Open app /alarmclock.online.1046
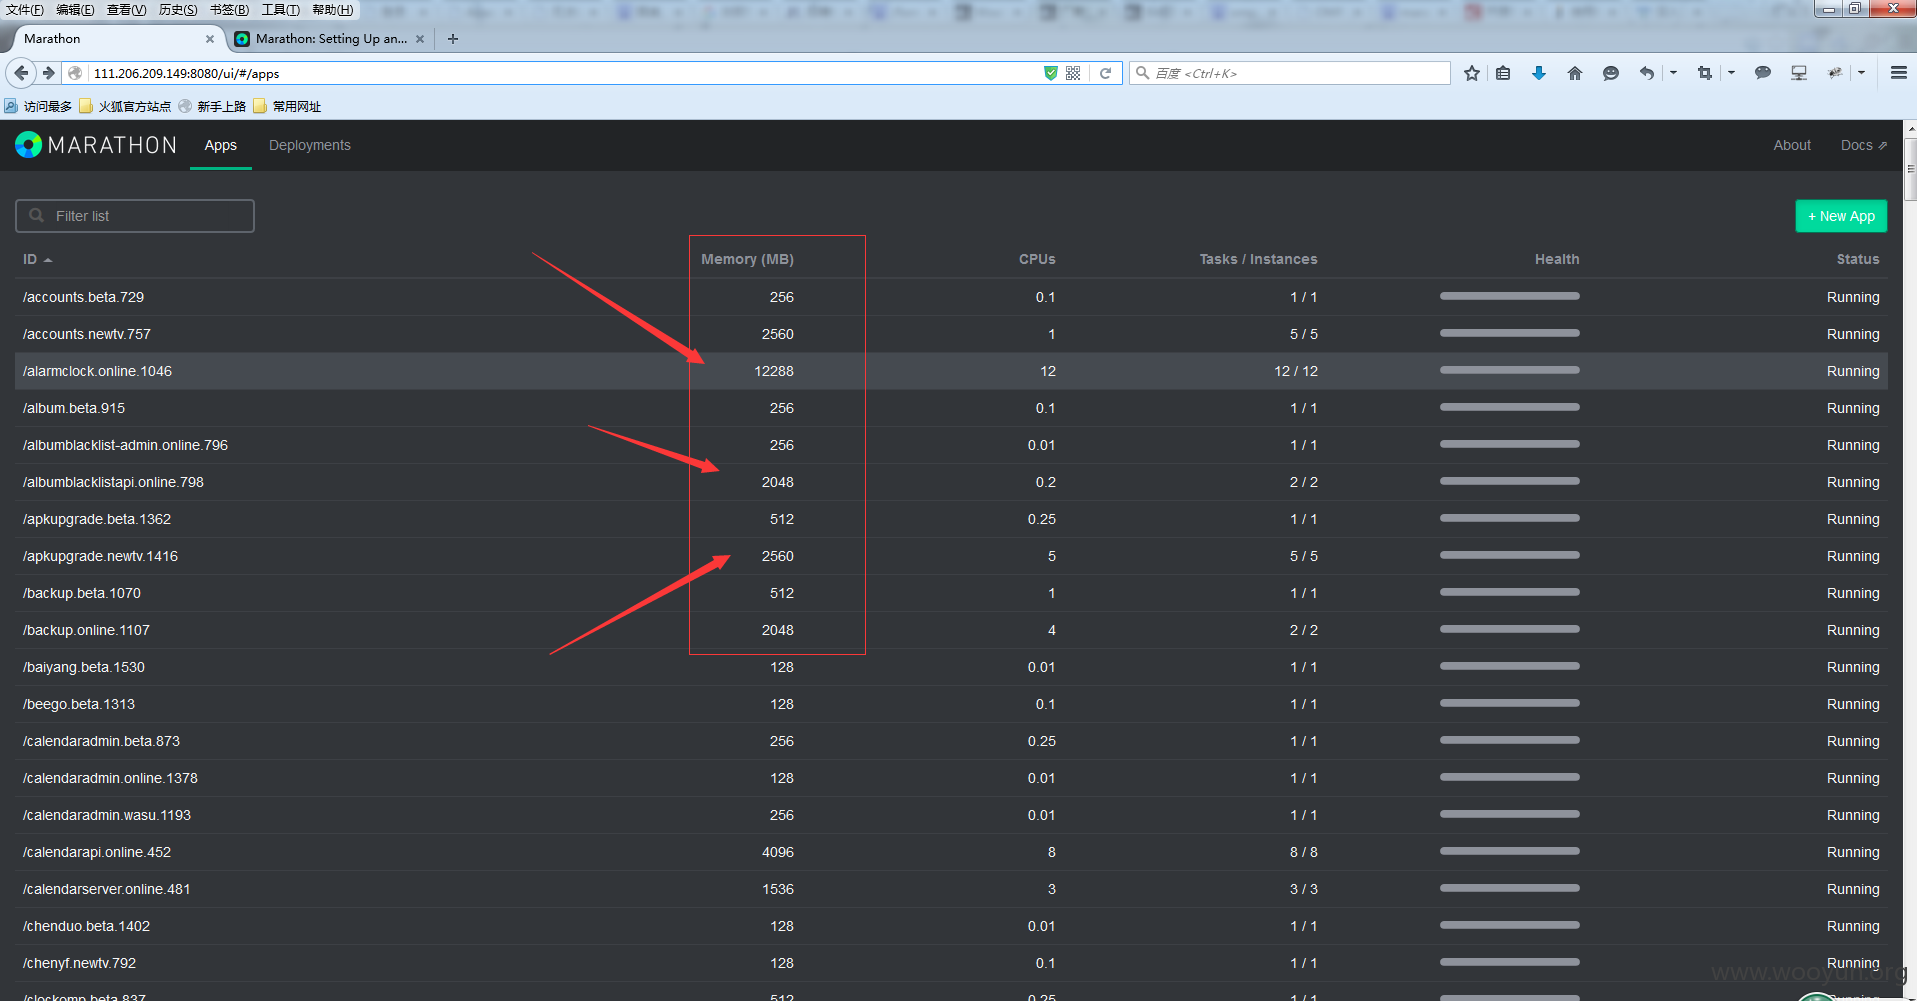The image size is (1917, 1001). tap(97, 371)
